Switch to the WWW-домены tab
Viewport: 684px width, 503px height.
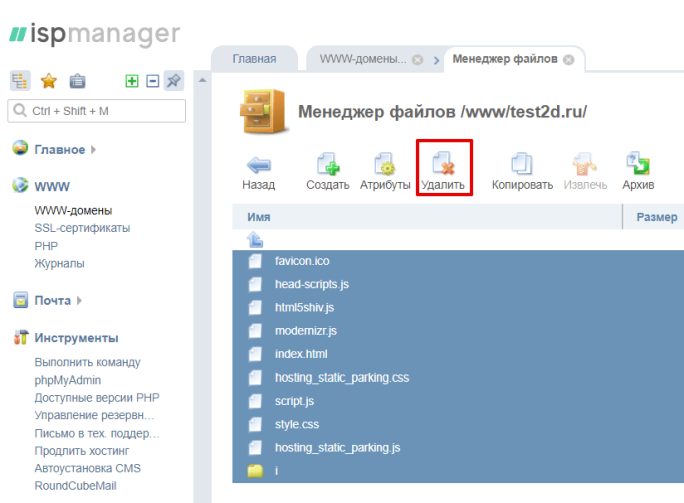(363, 58)
